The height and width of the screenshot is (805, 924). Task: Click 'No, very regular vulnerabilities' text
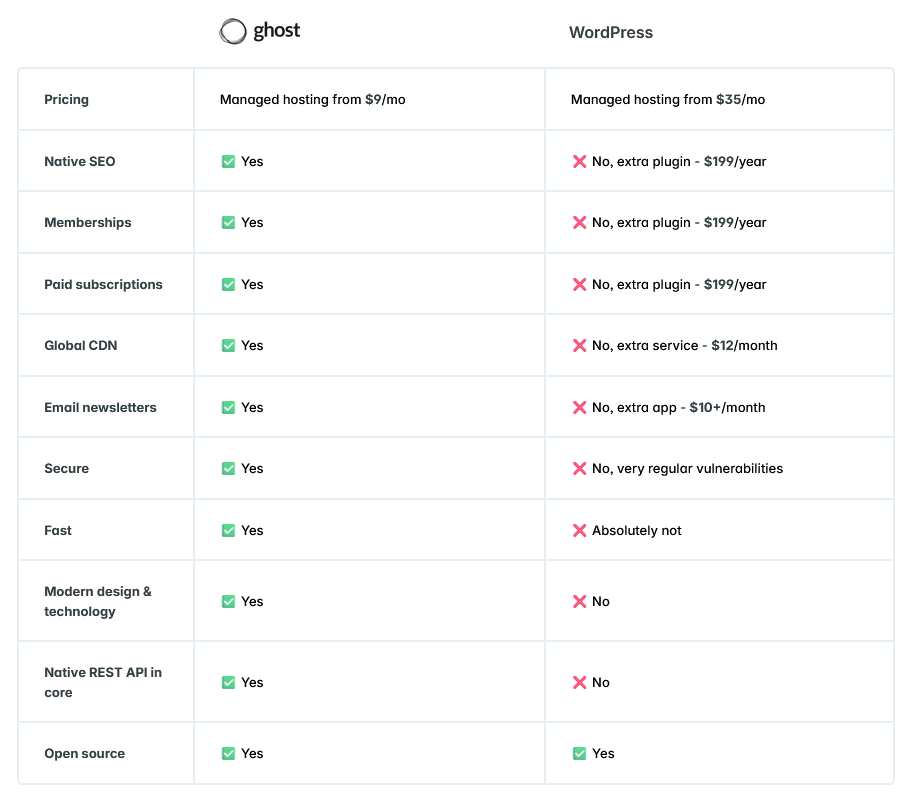click(x=688, y=469)
